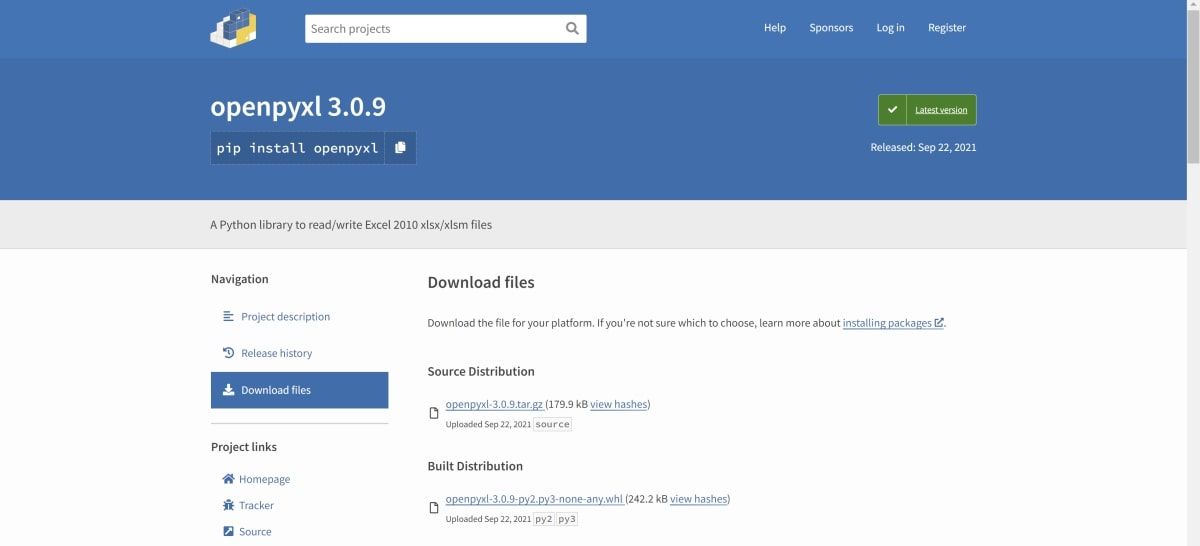
Task: Switch to Release history tab
Action: pos(276,353)
